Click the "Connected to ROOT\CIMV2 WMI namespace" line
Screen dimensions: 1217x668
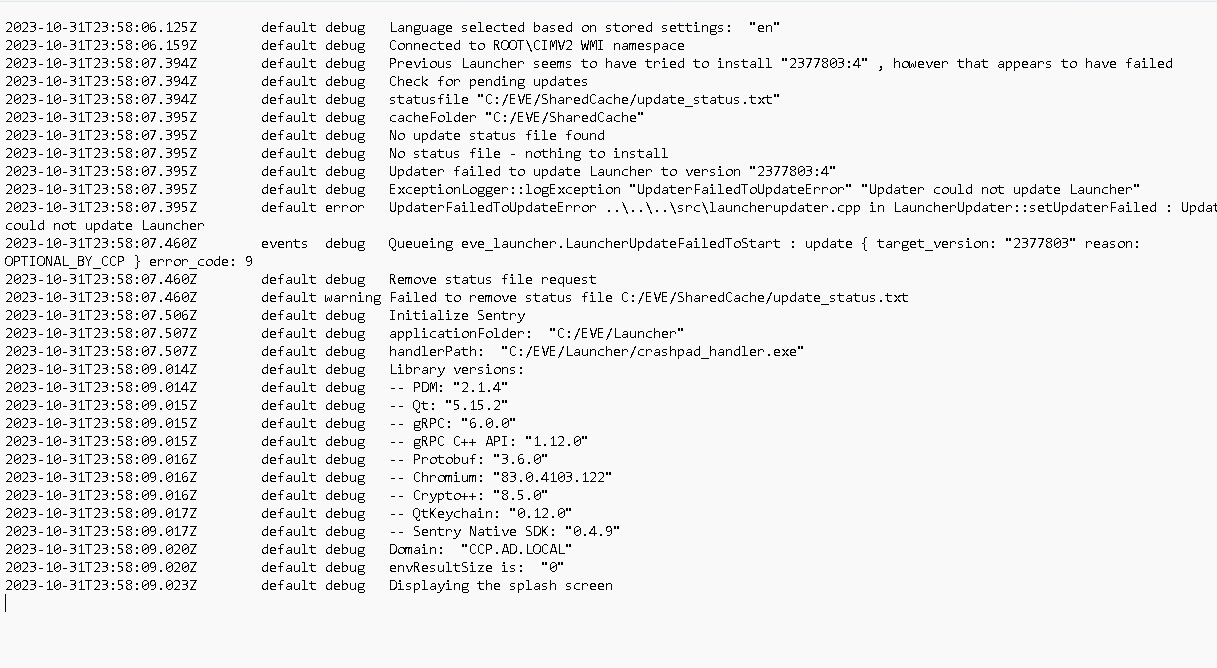tap(537, 45)
